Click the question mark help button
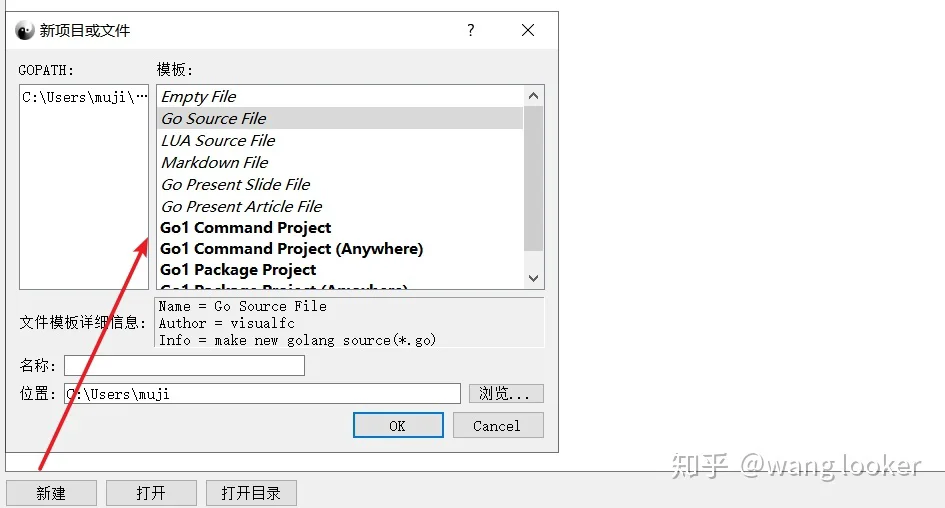The height and width of the screenshot is (508, 945). (471, 30)
